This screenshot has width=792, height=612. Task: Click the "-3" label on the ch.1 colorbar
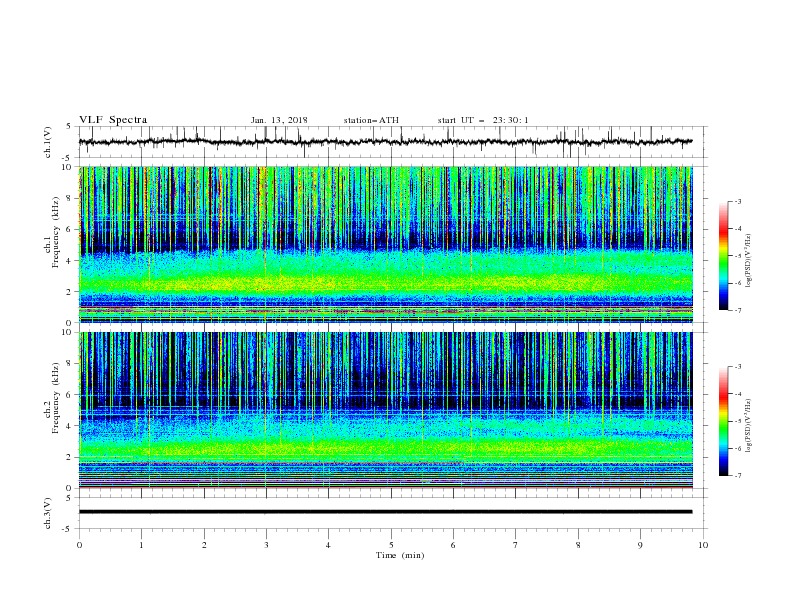(737, 201)
